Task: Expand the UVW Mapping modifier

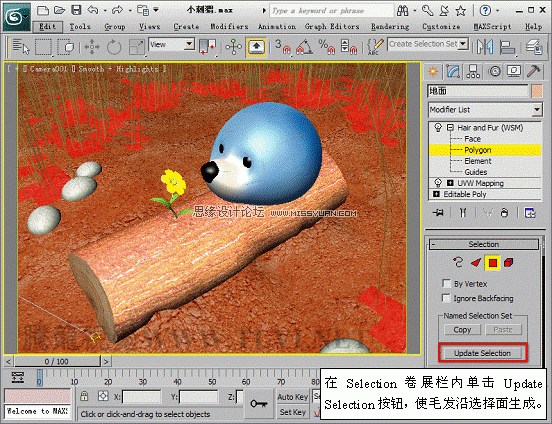Action: [450, 183]
